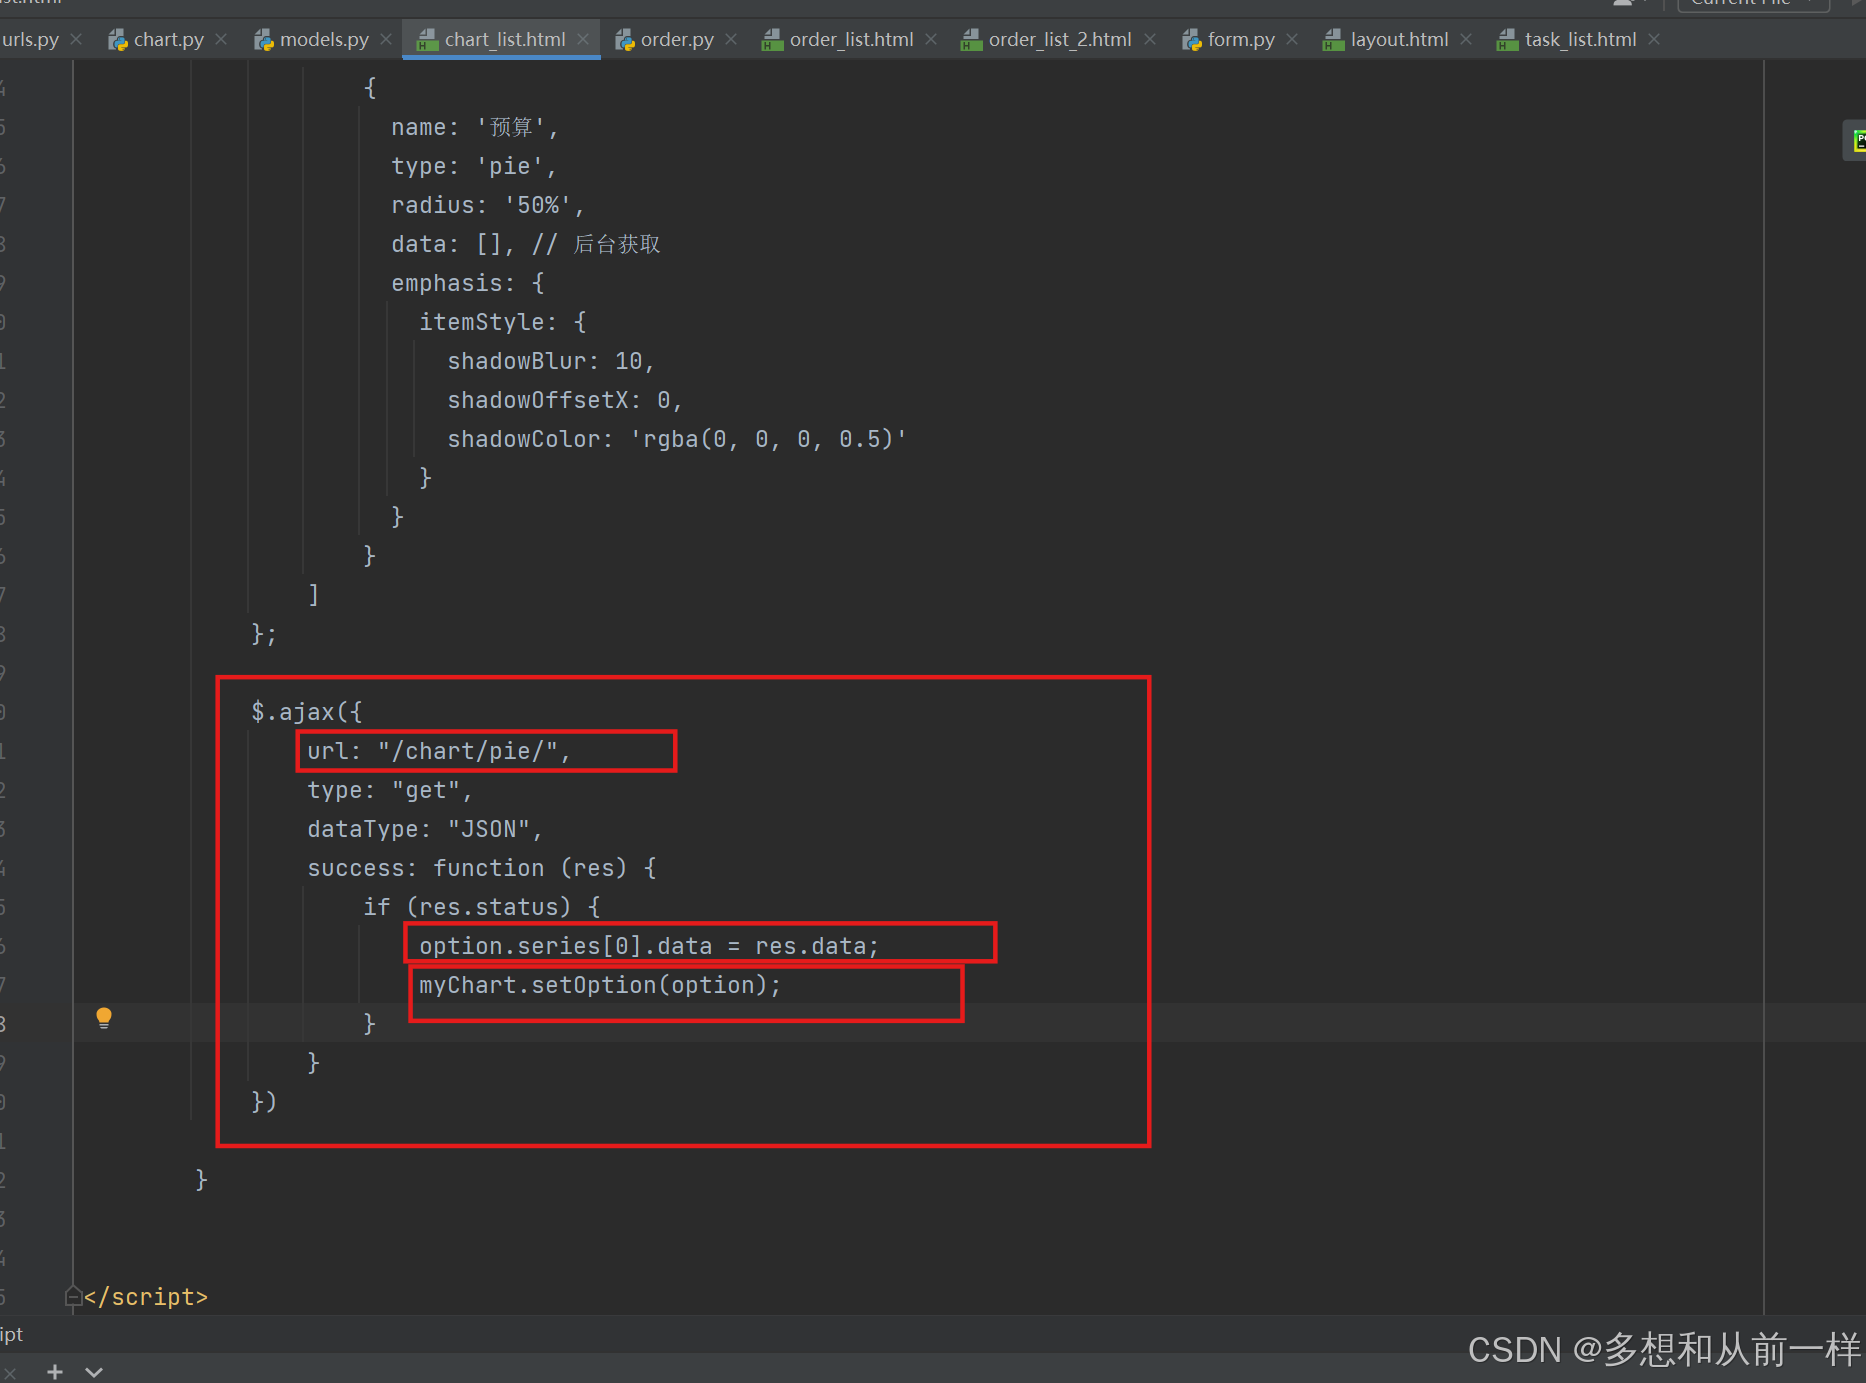Close the order_list_2.html tab
Image resolution: width=1866 pixels, height=1383 pixels.
point(1150,39)
